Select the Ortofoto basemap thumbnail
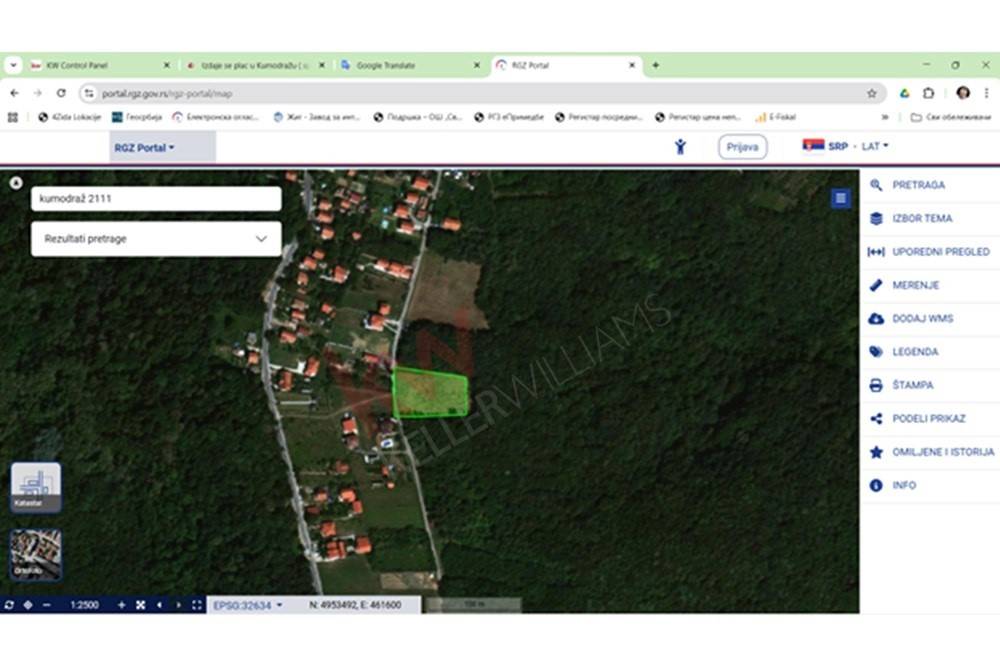The image size is (1000, 667). click(36, 554)
